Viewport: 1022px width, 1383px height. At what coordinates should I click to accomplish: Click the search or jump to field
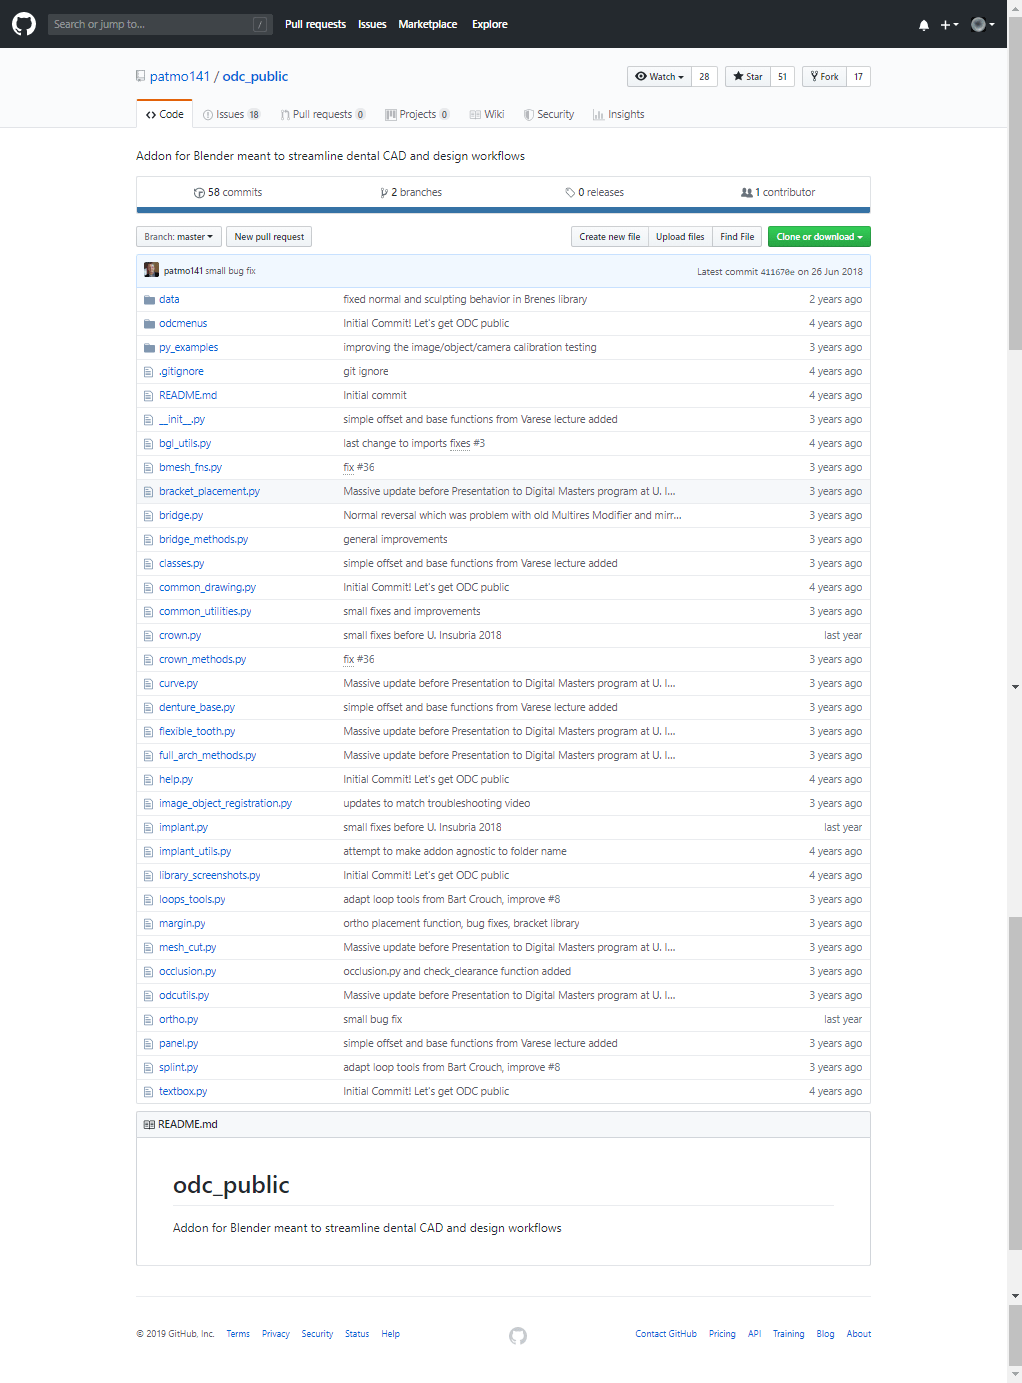coord(161,24)
